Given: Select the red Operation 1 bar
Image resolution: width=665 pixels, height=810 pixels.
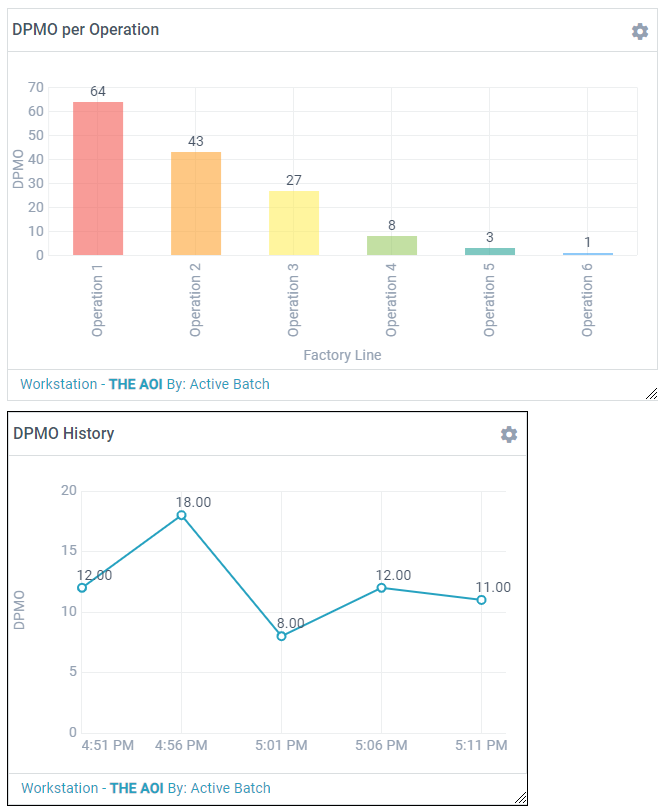Looking at the screenshot, I should coord(97,175).
